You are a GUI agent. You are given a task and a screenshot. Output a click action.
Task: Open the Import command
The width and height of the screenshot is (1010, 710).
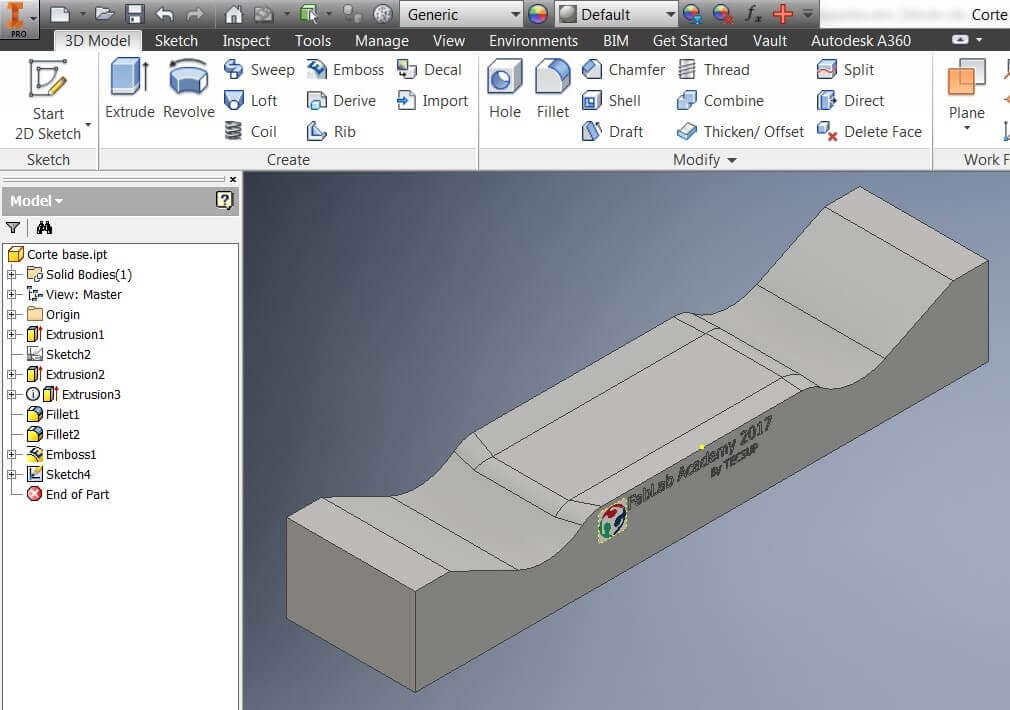pos(432,101)
